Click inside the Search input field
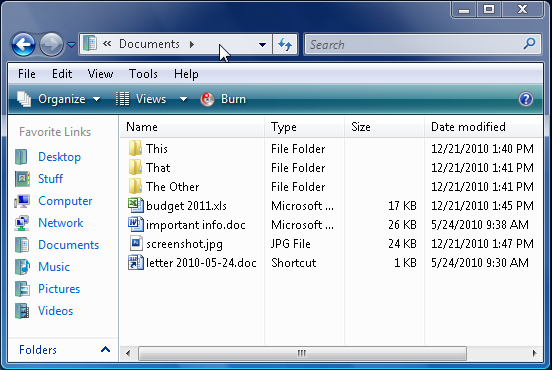Image resolution: width=552 pixels, height=370 pixels. (414, 45)
